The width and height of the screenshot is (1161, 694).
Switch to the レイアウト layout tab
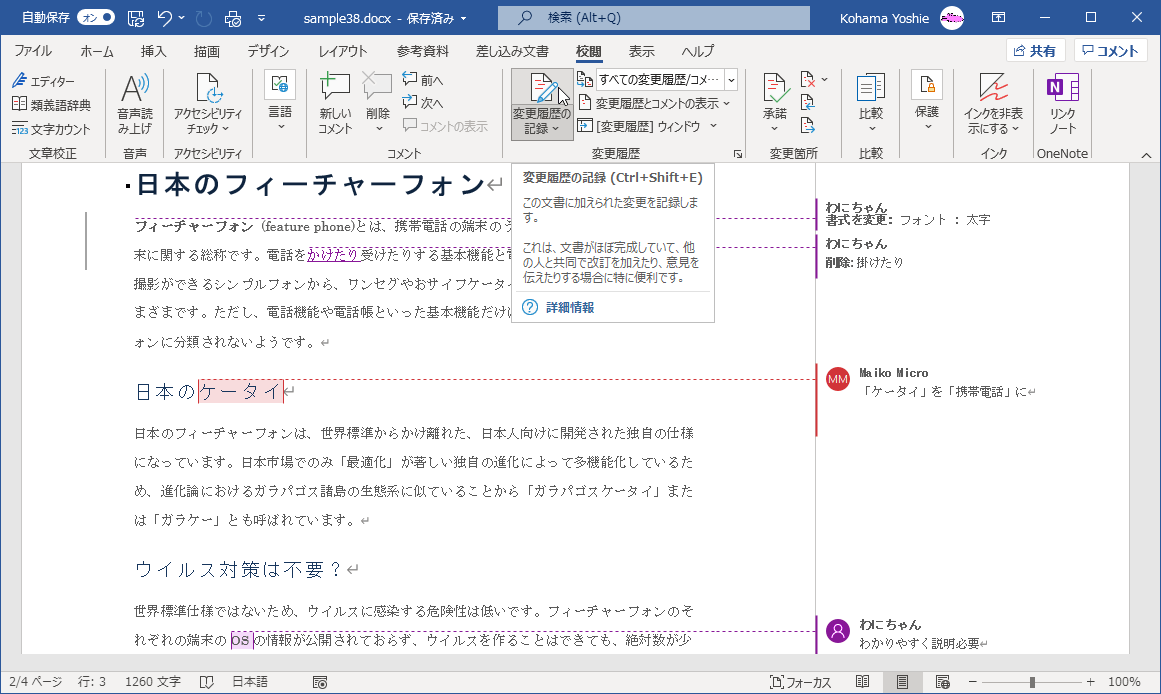pos(343,51)
